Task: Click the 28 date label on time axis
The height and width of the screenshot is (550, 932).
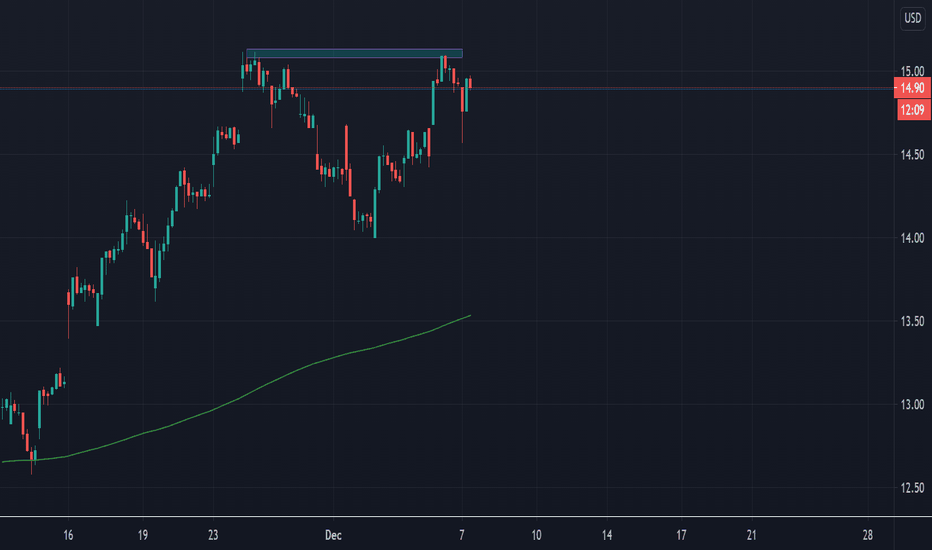Action: (868, 535)
